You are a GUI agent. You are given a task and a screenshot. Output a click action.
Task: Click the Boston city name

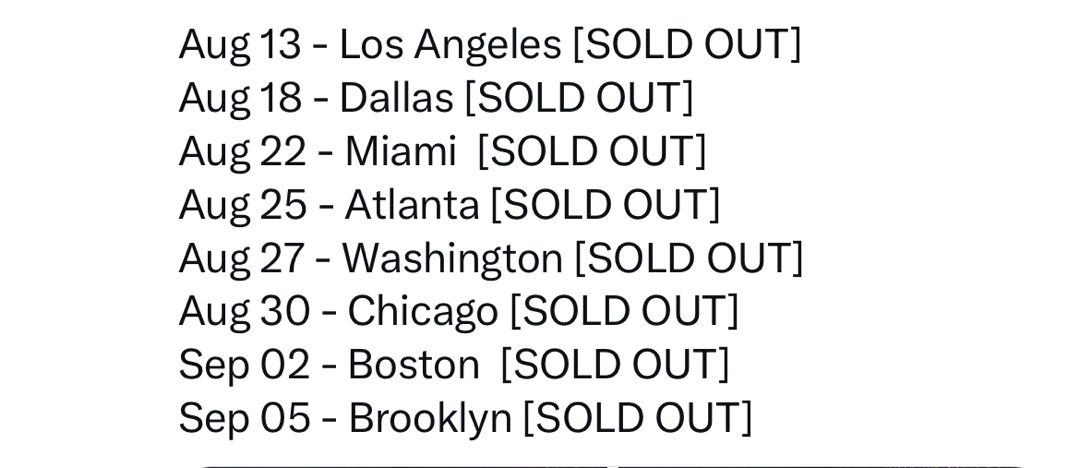pyautogui.click(x=414, y=364)
